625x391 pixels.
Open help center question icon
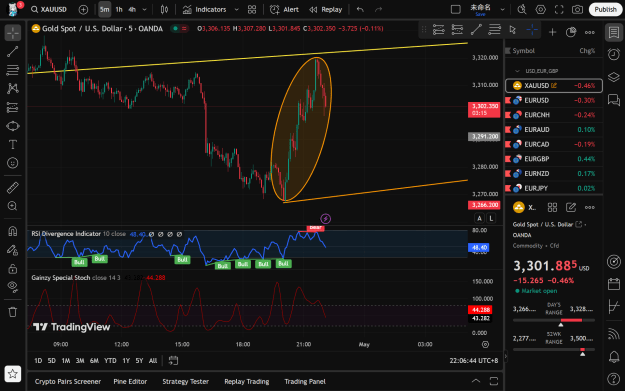pos(614,379)
